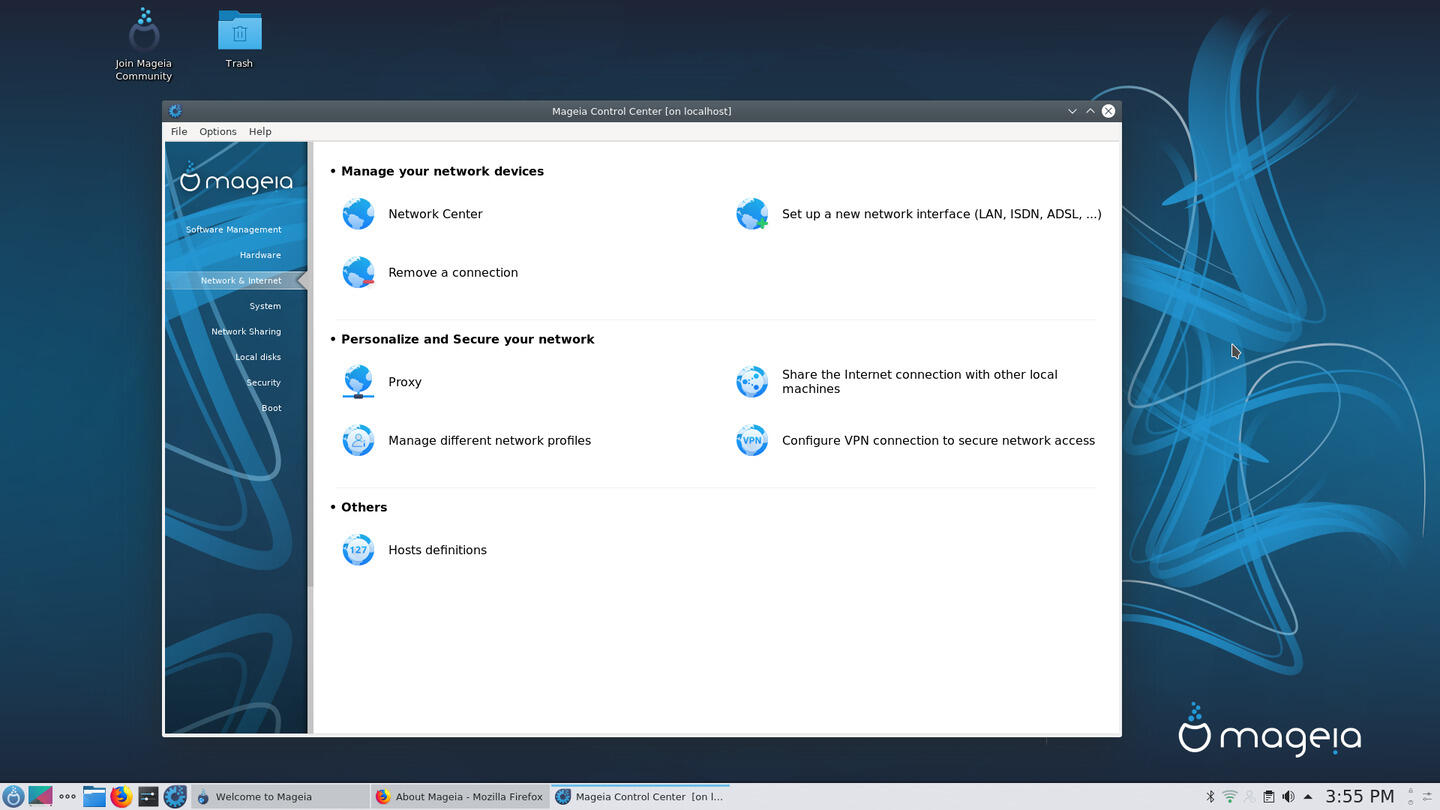Open the Options menu
1440x810 pixels.
tap(218, 132)
